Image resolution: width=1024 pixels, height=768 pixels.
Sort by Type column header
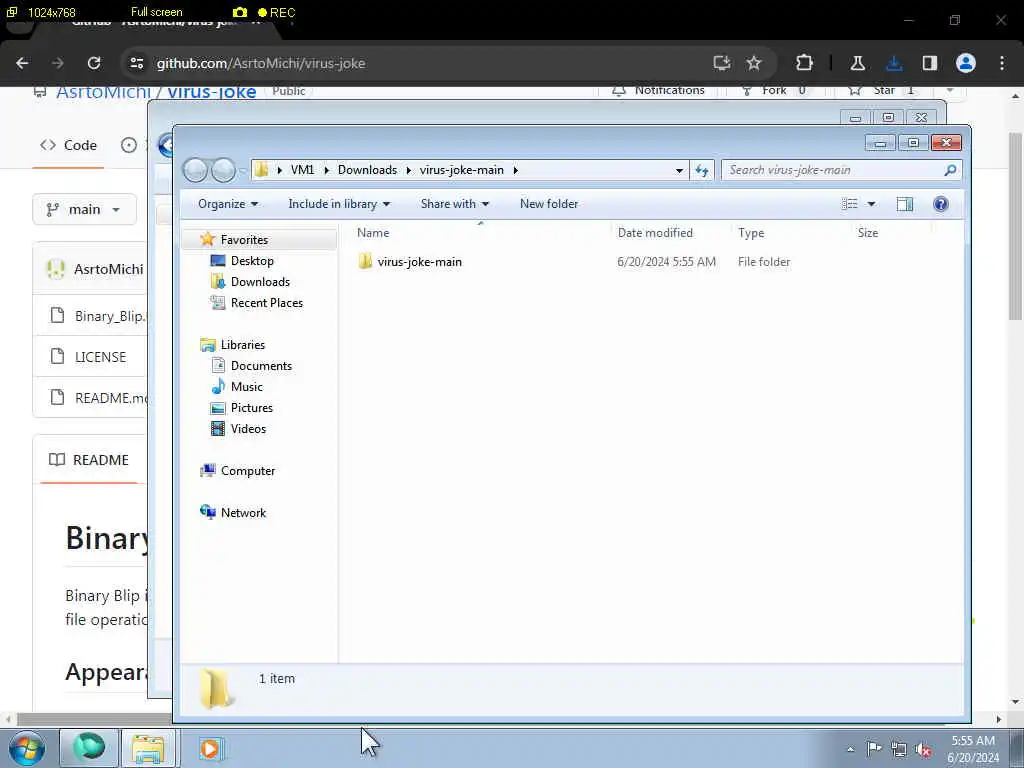click(751, 233)
